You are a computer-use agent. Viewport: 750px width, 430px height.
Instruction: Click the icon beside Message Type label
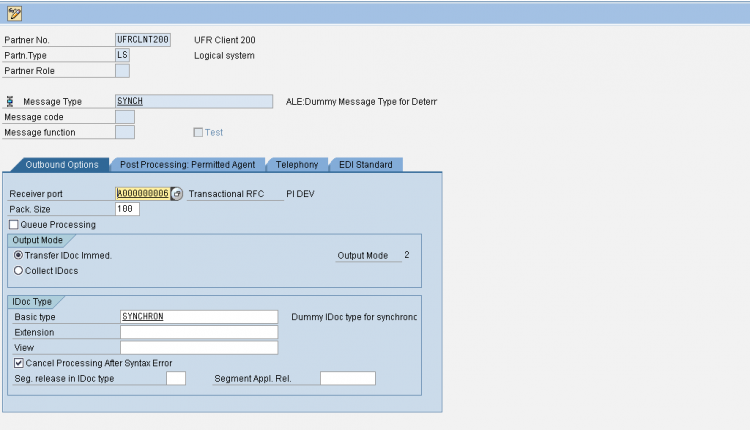click(10, 101)
